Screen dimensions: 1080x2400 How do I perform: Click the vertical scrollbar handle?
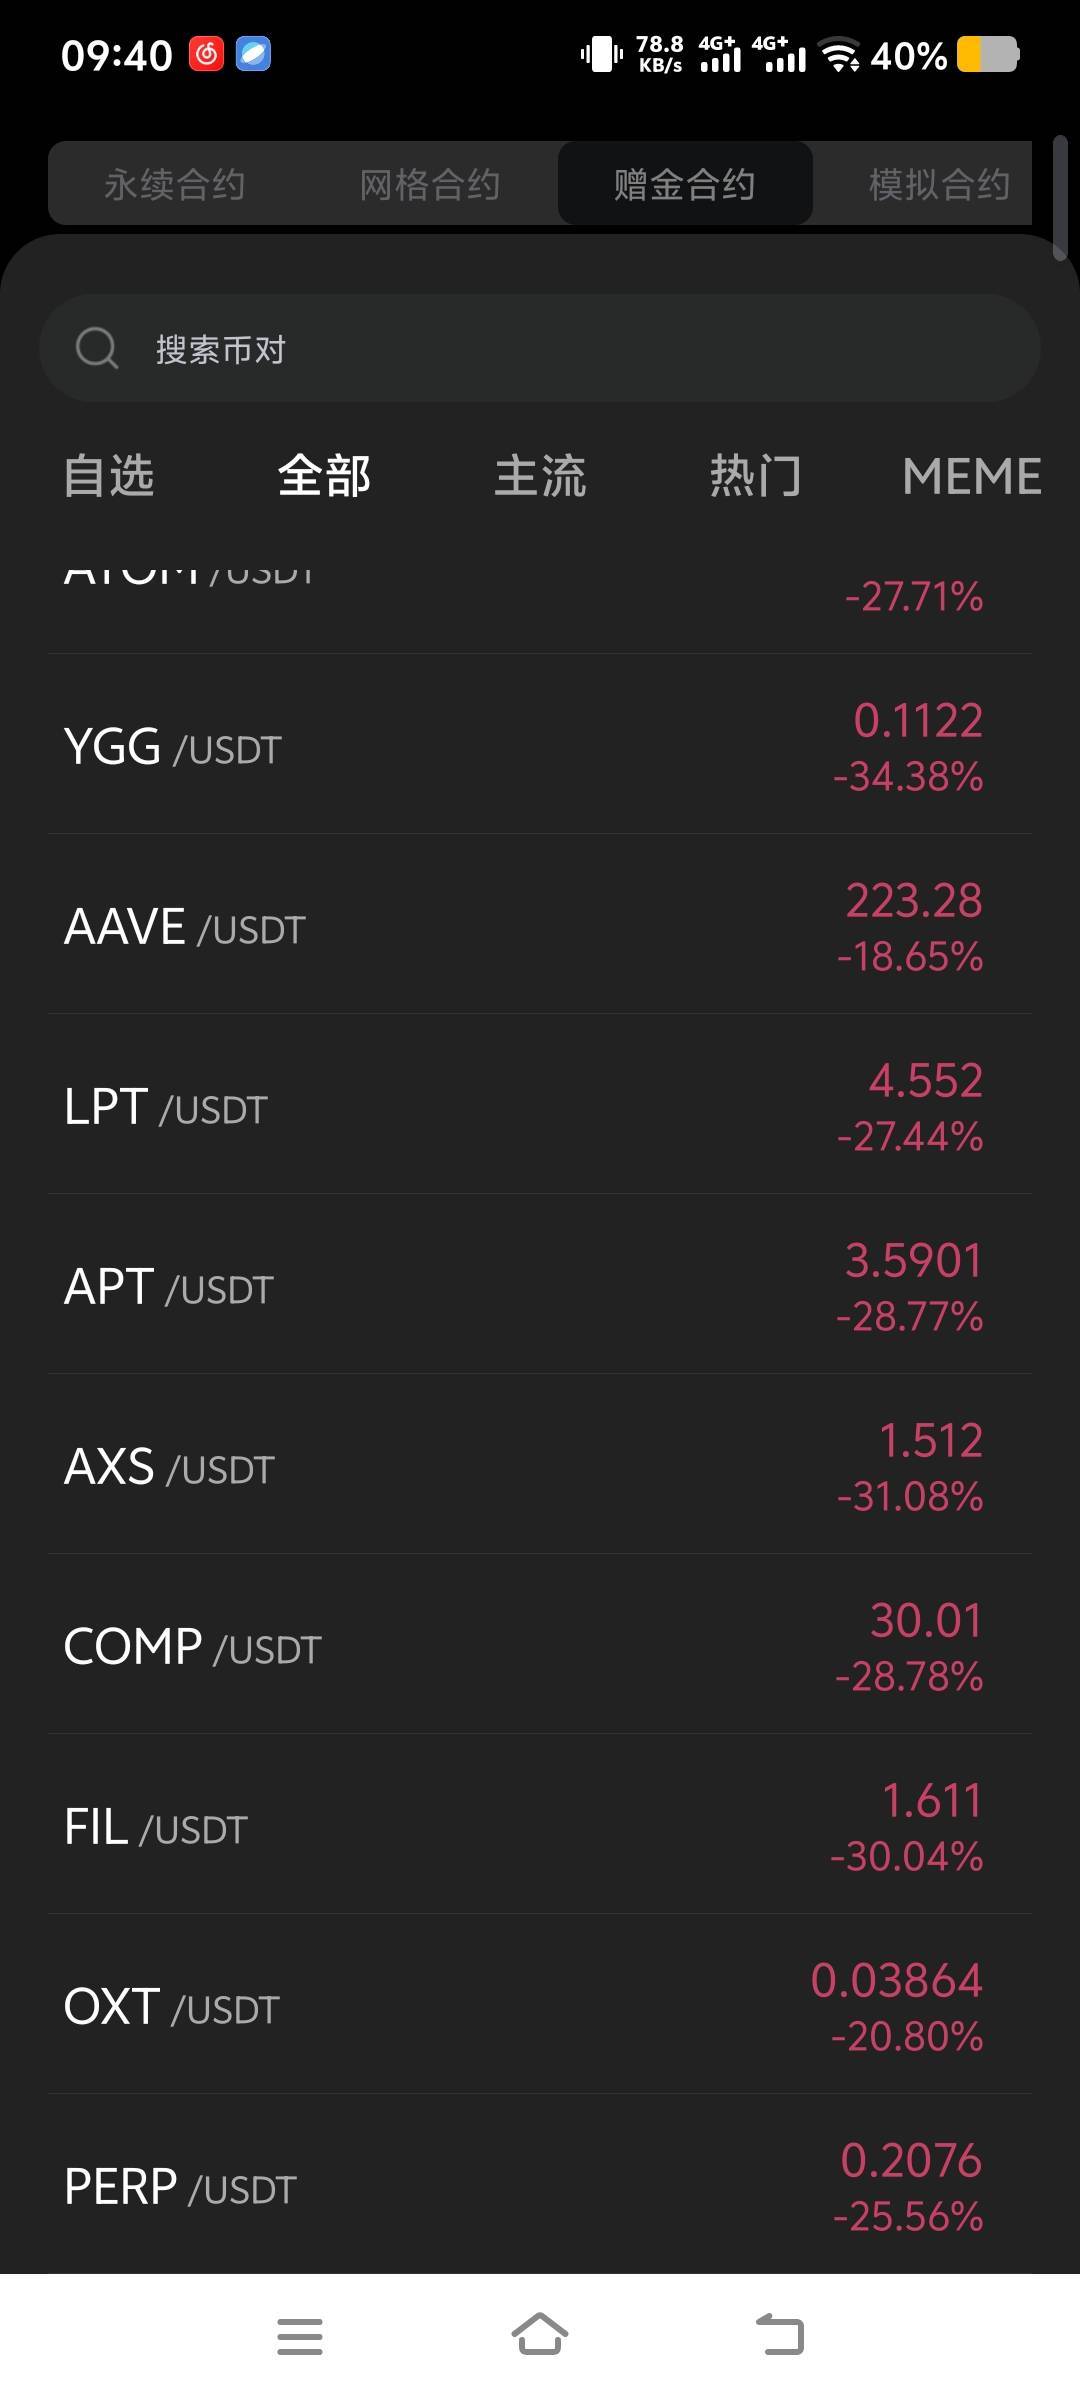point(1060,200)
